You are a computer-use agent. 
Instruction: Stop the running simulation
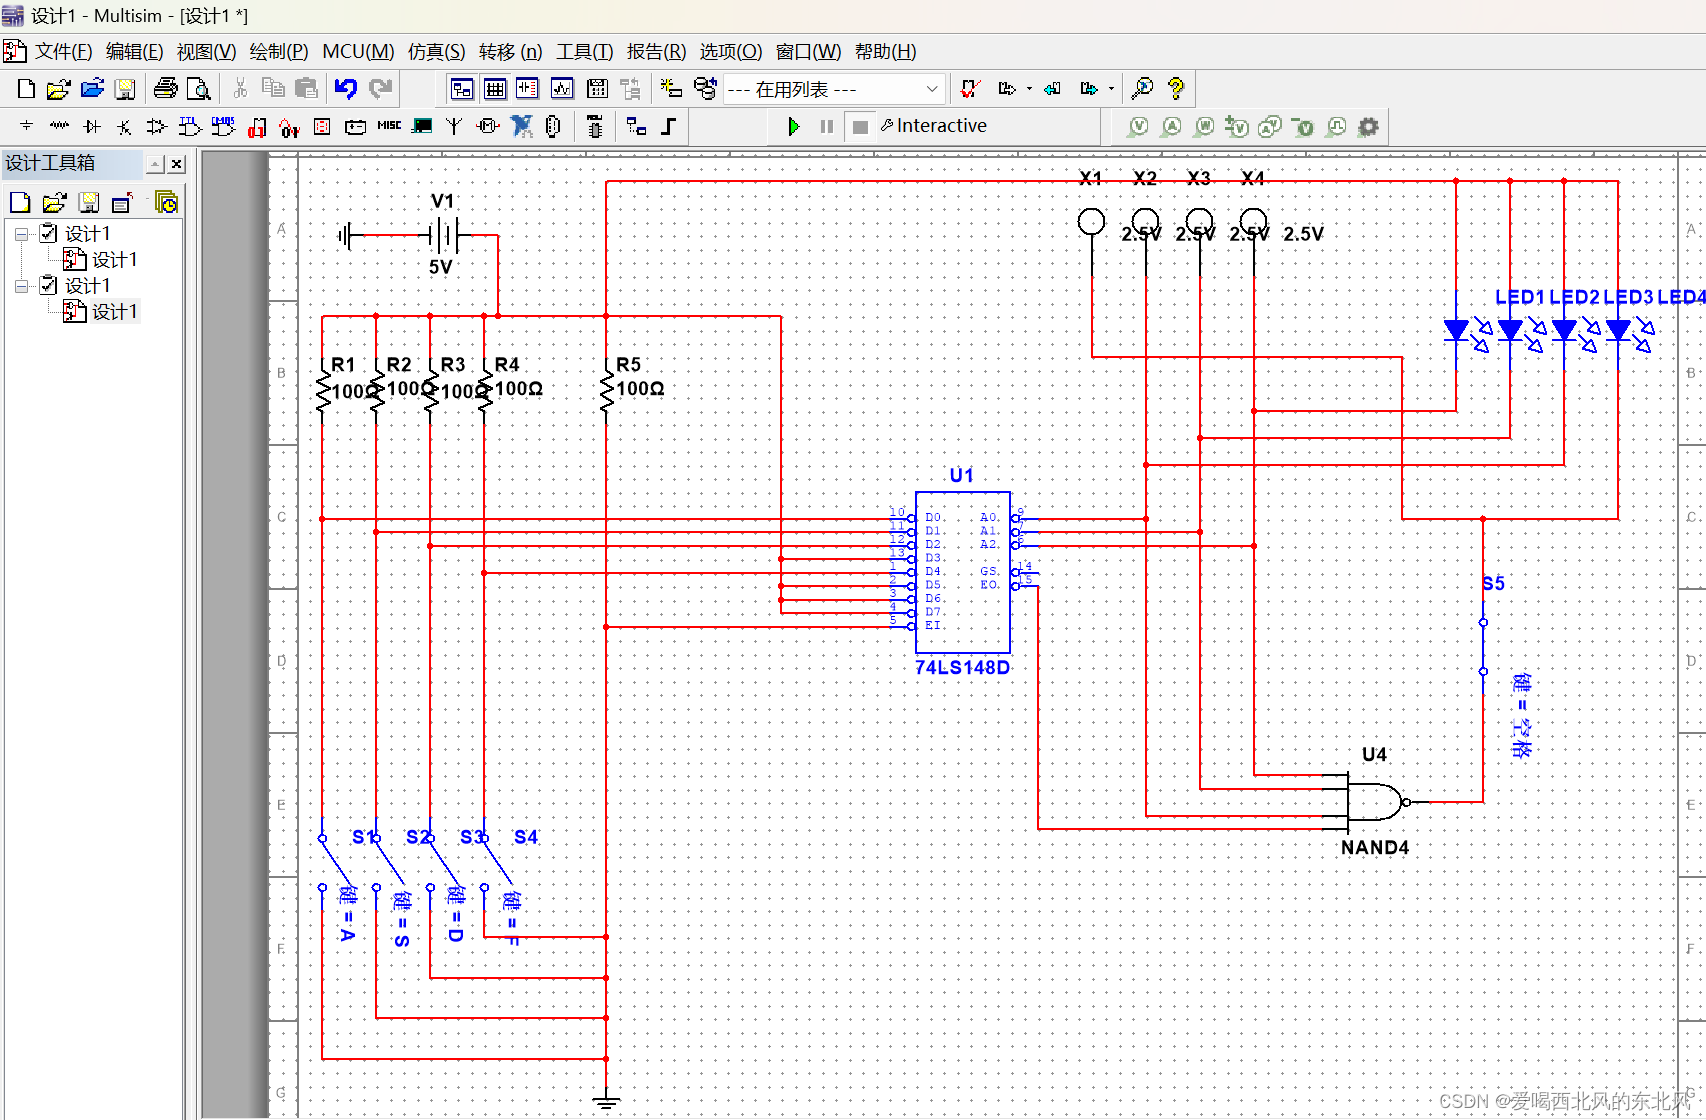pos(860,126)
